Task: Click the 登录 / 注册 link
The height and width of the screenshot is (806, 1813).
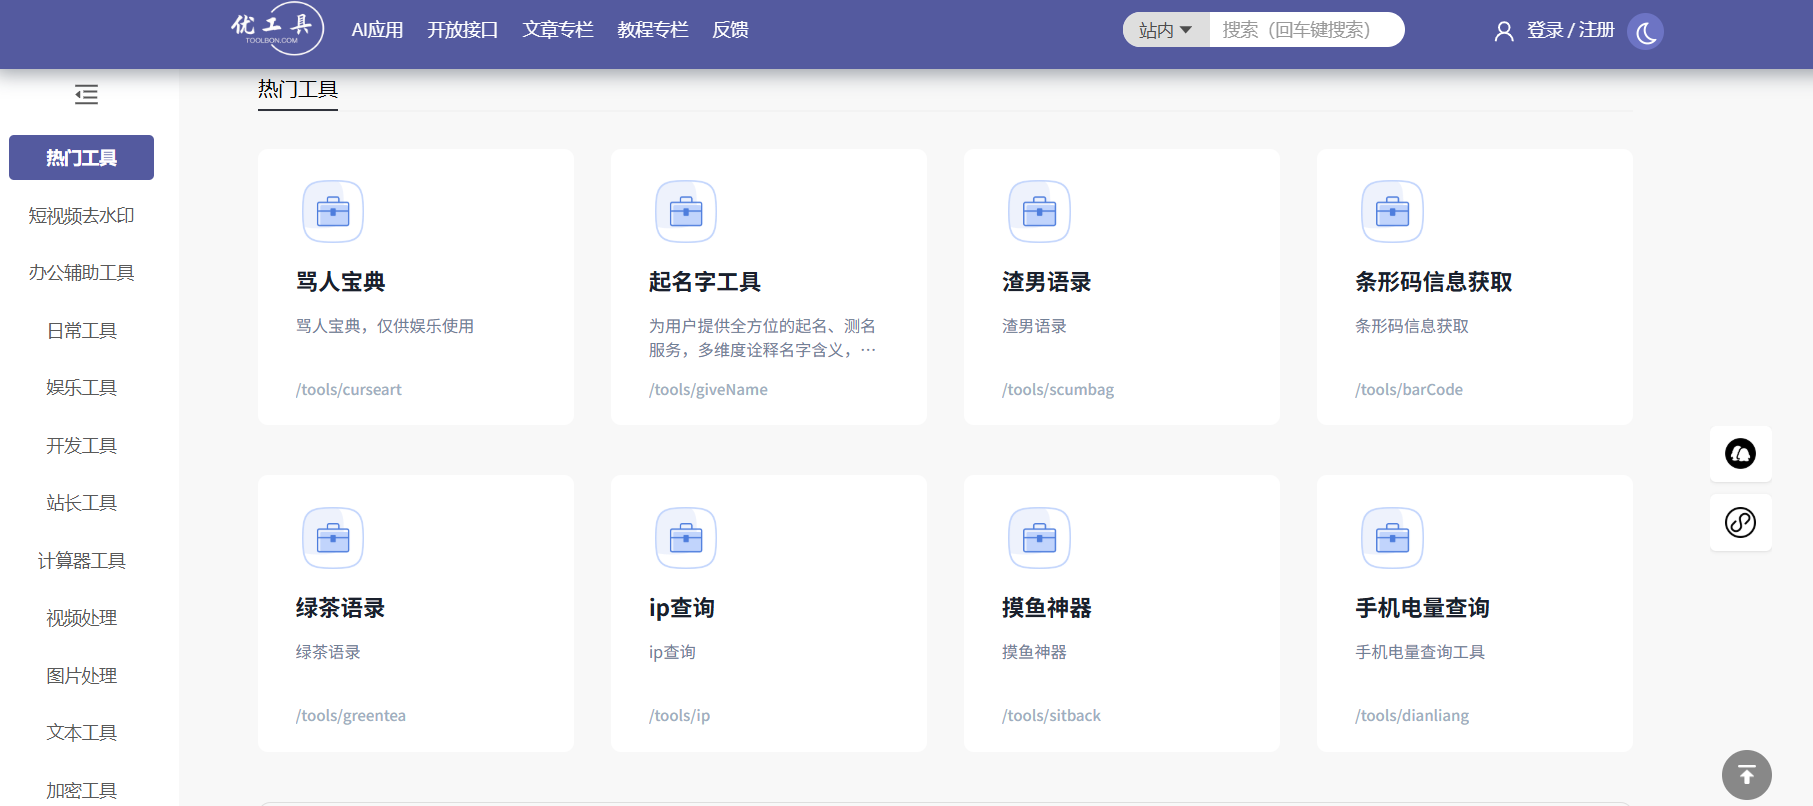Action: pos(1570,30)
